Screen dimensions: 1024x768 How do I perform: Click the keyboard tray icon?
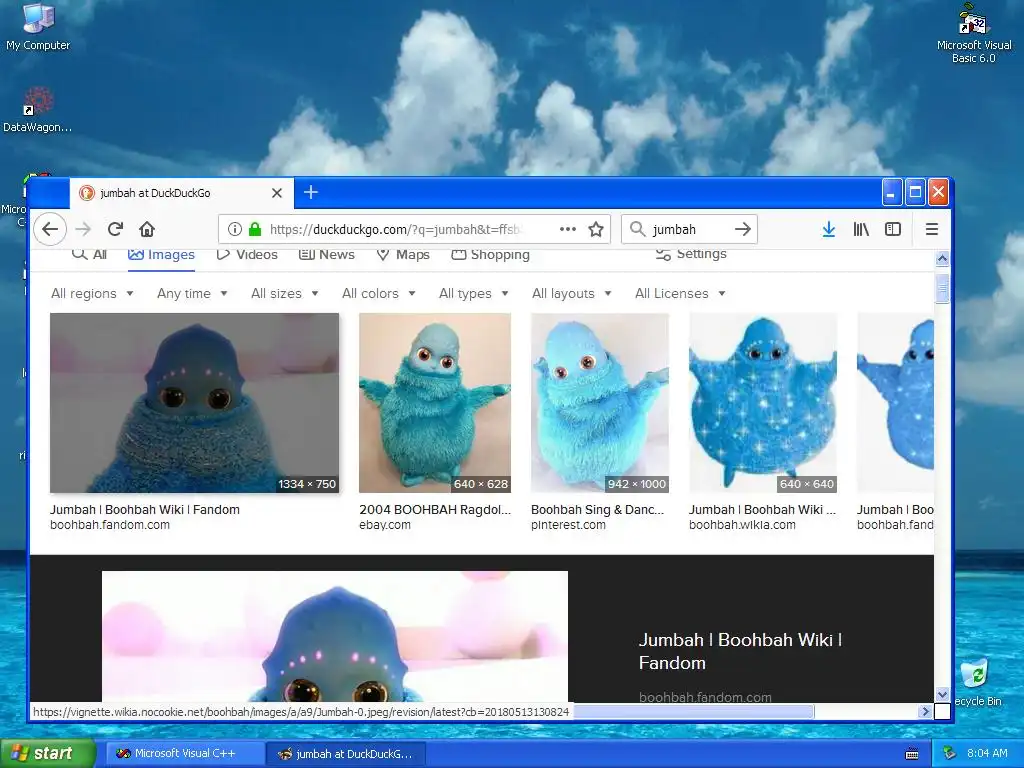click(x=912, y=754)
